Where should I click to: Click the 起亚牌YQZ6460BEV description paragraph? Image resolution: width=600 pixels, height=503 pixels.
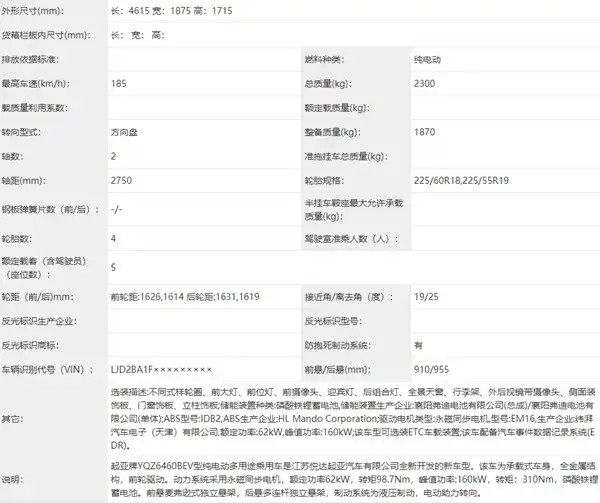354,479
